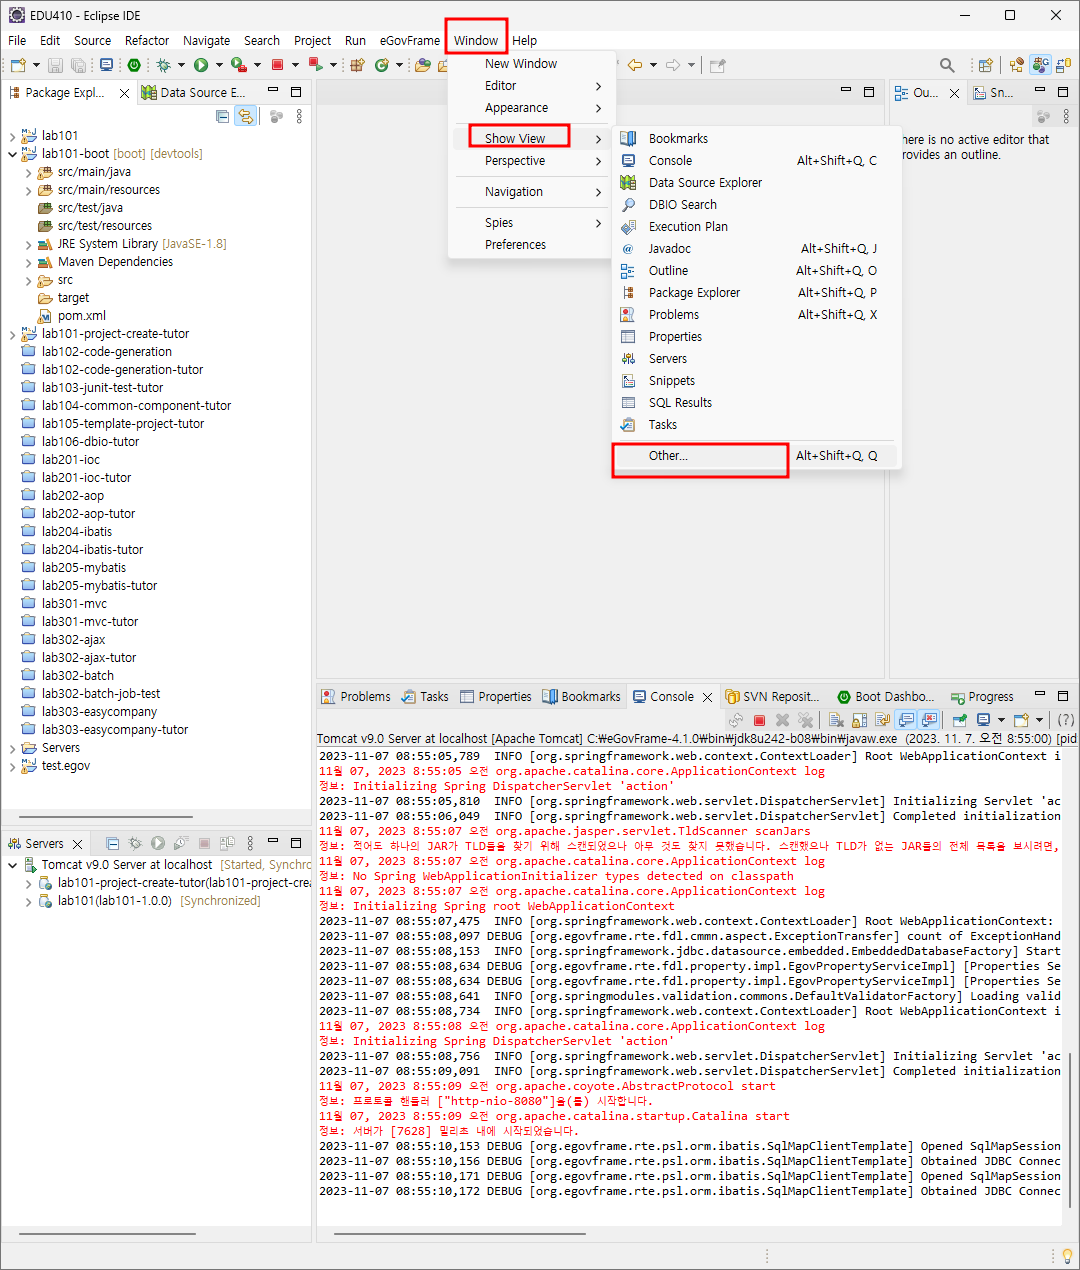This screenshot has height=1270, width=1080.
Task: Collapse the lab101-boot project node
Action: coord(12,154)
